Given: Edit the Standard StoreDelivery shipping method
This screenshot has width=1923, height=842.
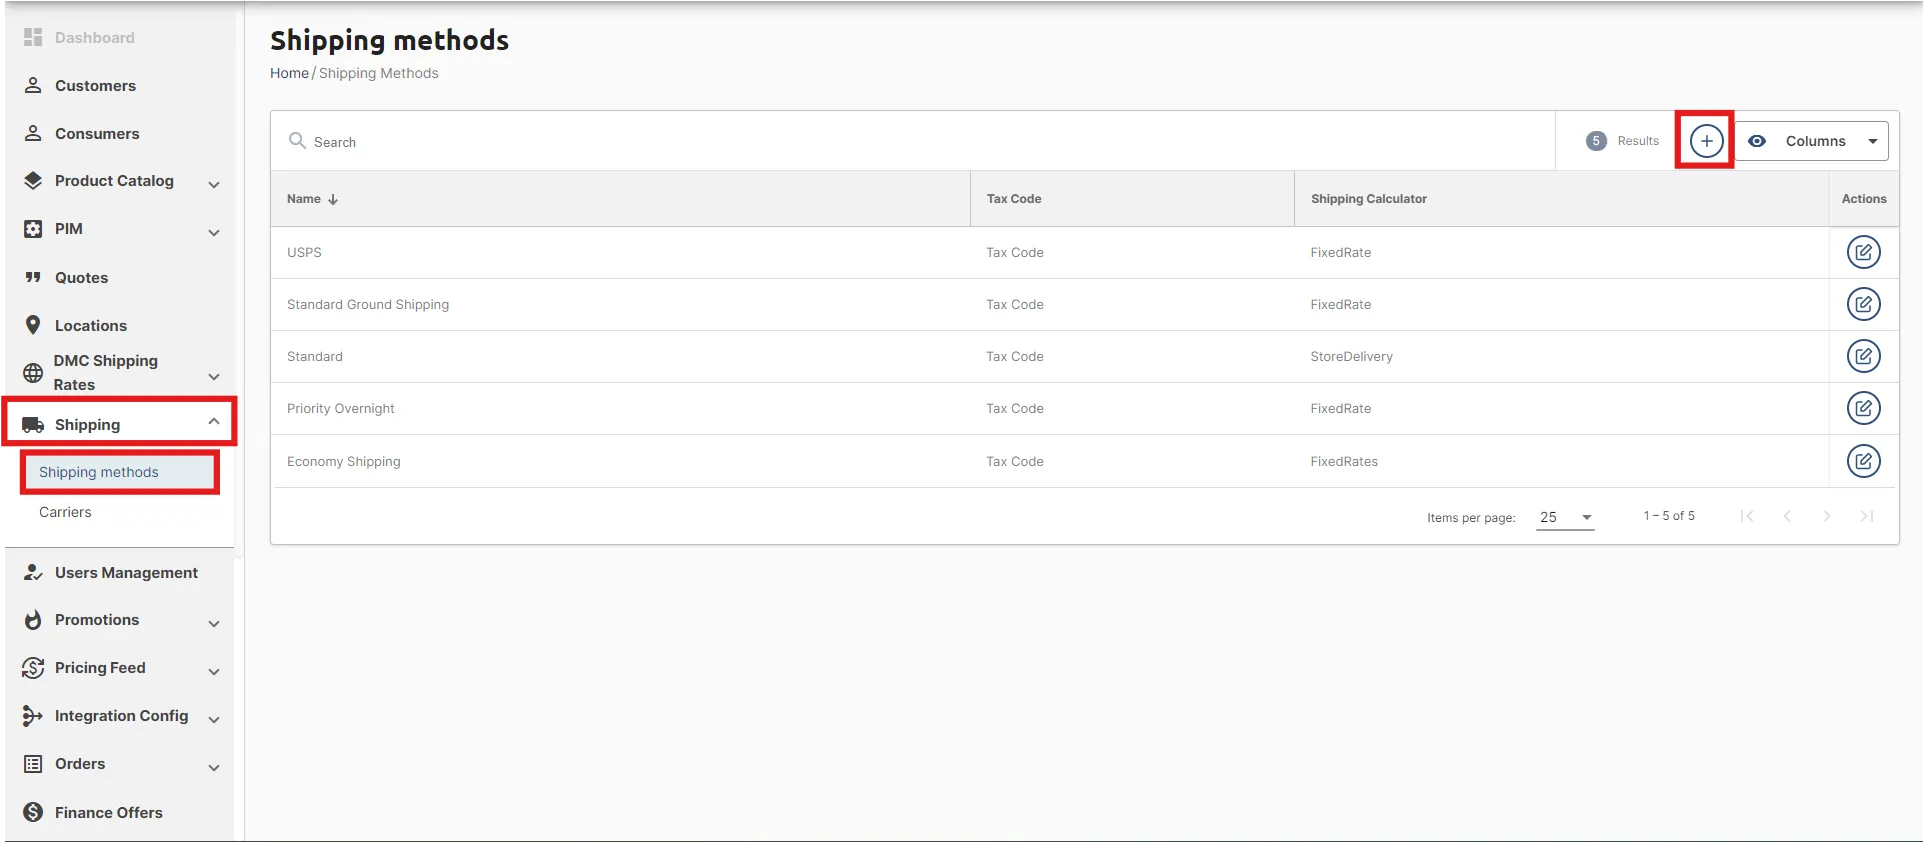Looking at the screenshot, I should coord(1863,356).
